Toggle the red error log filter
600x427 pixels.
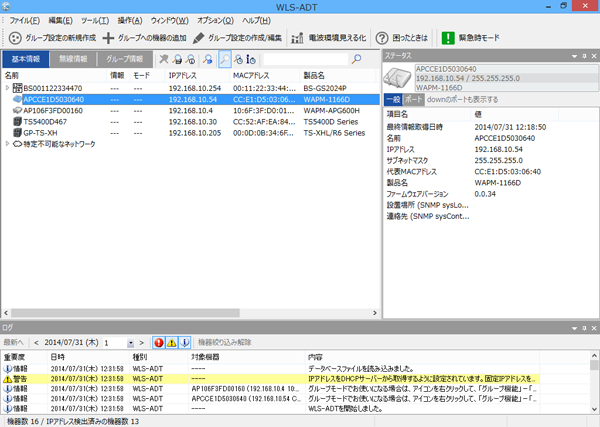coord(159,342)
